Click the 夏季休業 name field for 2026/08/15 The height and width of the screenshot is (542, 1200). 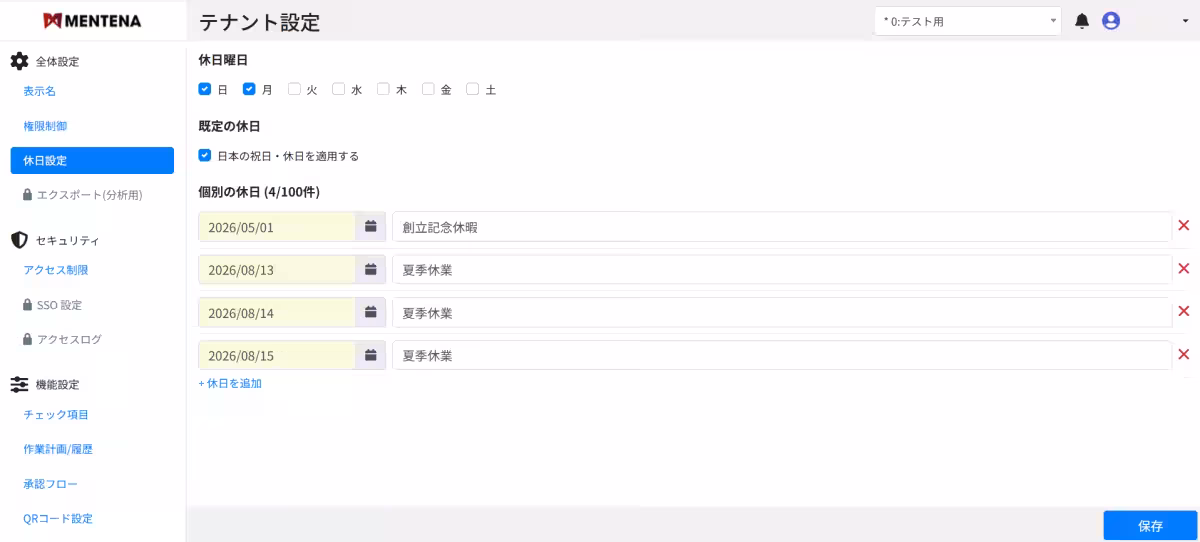pyautogui.click(x=782, y=355)
